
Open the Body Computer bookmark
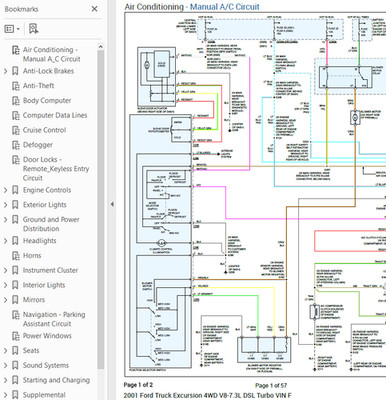(x=47, y=101)
